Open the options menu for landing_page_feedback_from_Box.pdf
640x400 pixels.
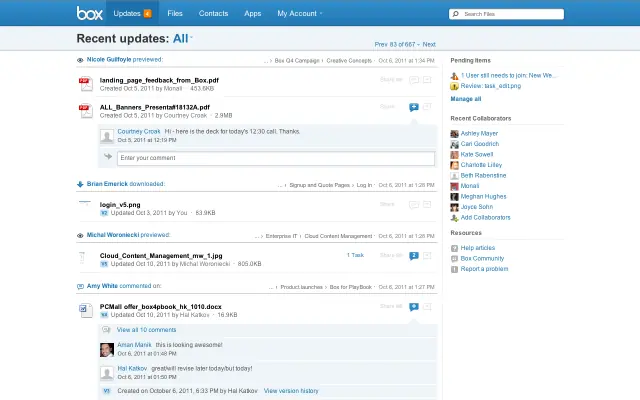pyautogui.click(x=427, y=80)
